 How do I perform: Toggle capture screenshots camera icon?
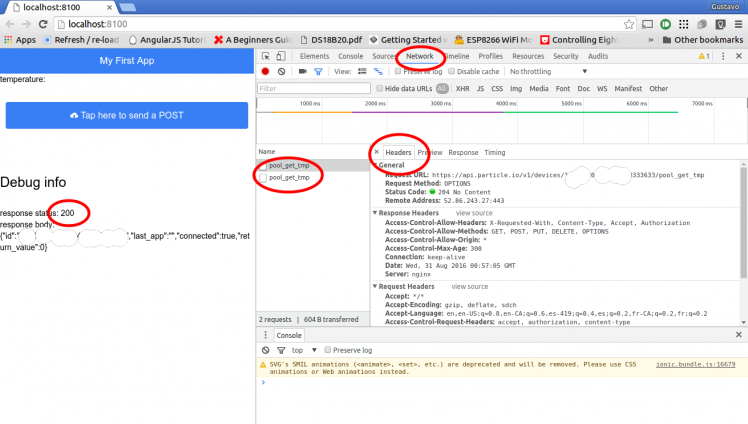click(302, 72)
